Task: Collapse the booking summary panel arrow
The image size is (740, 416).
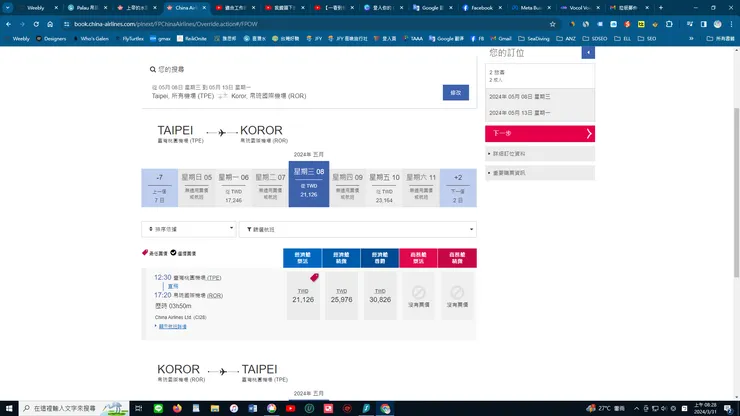Action: coord(588,52)
